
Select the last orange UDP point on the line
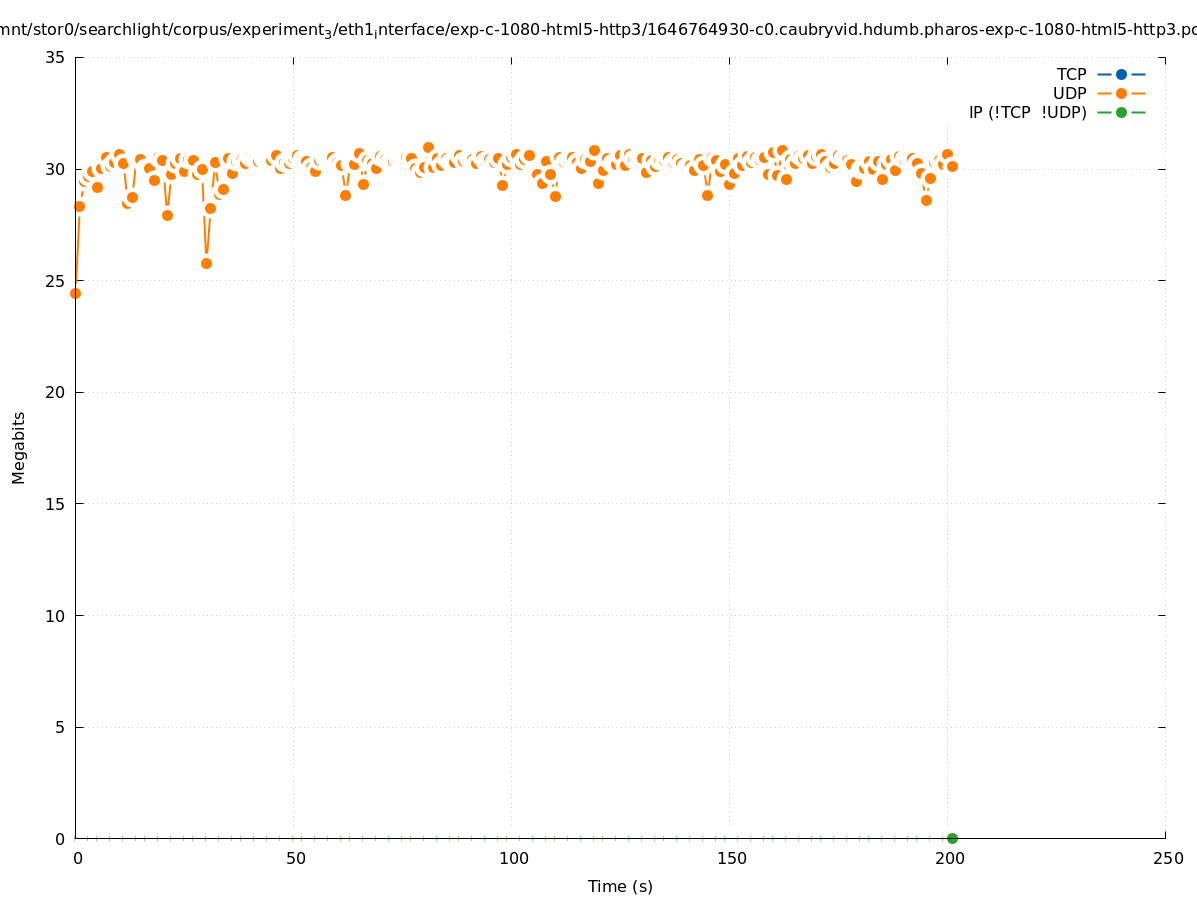952,166
